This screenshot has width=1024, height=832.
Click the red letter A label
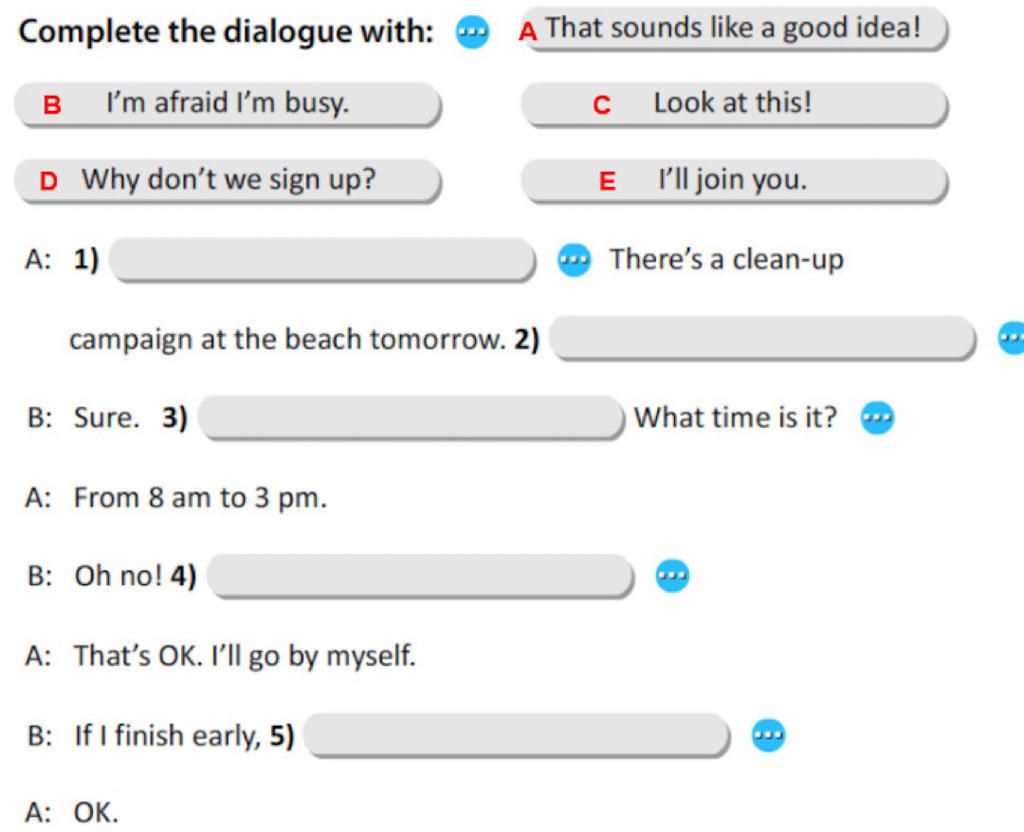528,32
